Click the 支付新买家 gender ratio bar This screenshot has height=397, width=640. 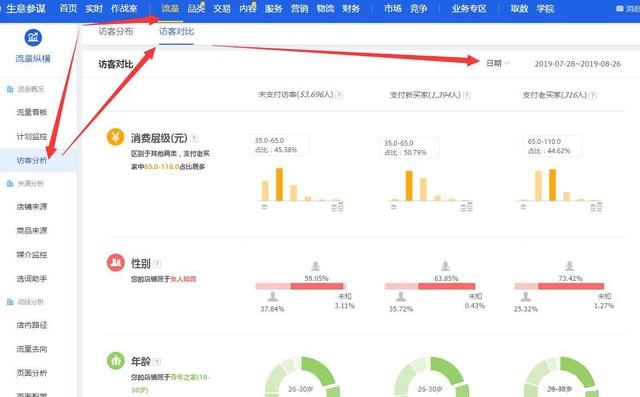[x=430, y=286]
